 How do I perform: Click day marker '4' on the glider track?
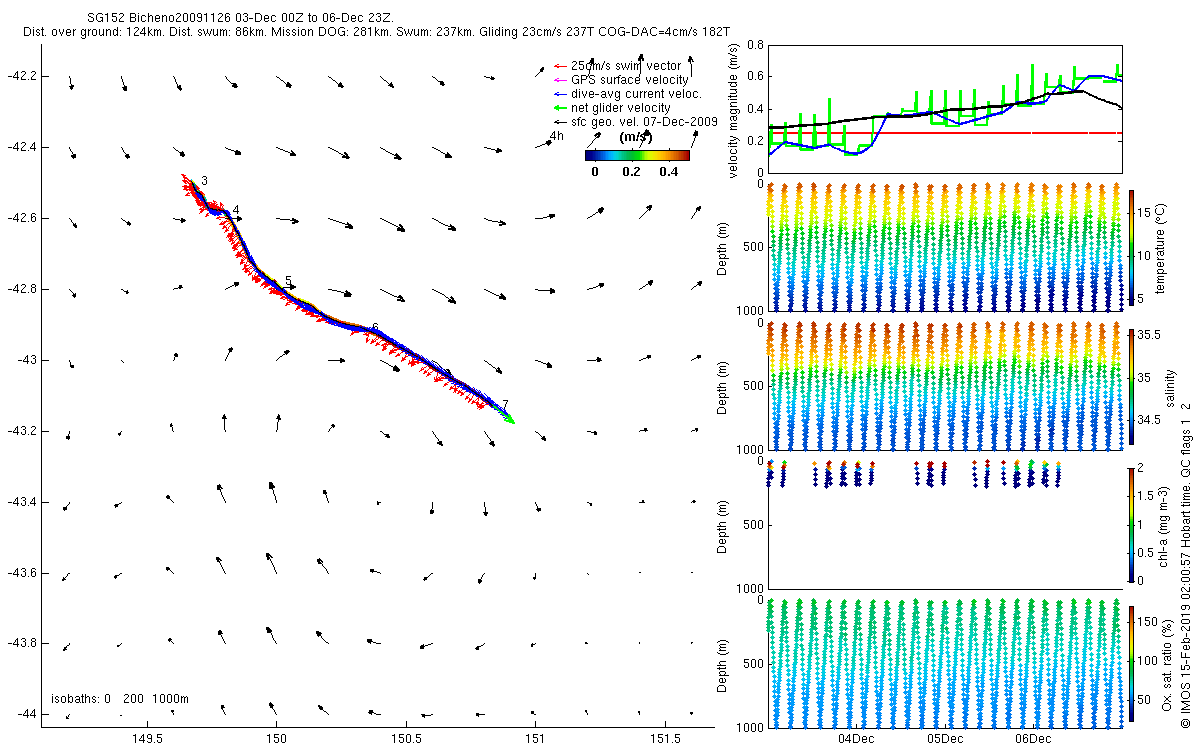236,211
